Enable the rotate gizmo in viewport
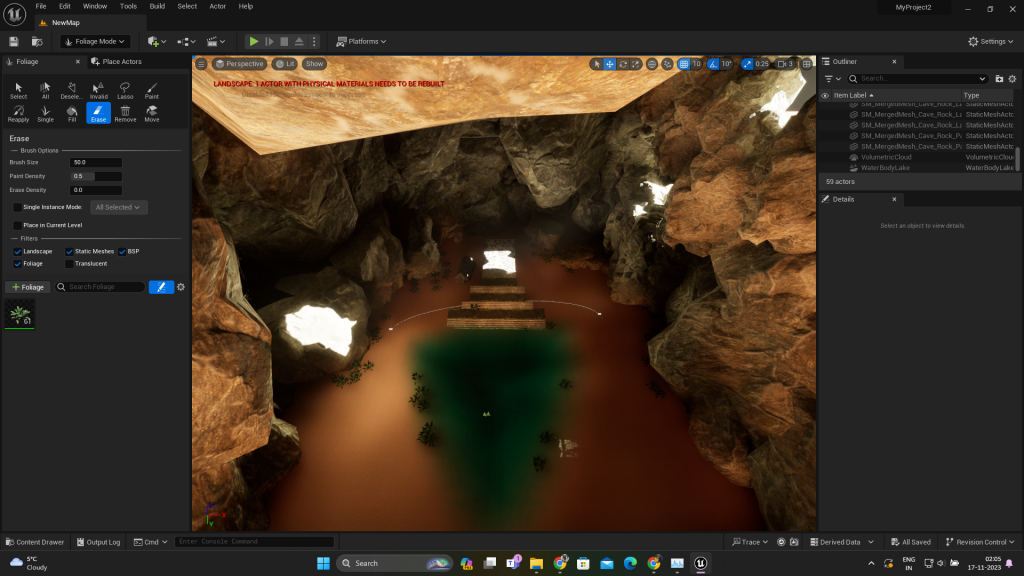 pyautogui.click(x=623, y=64)
